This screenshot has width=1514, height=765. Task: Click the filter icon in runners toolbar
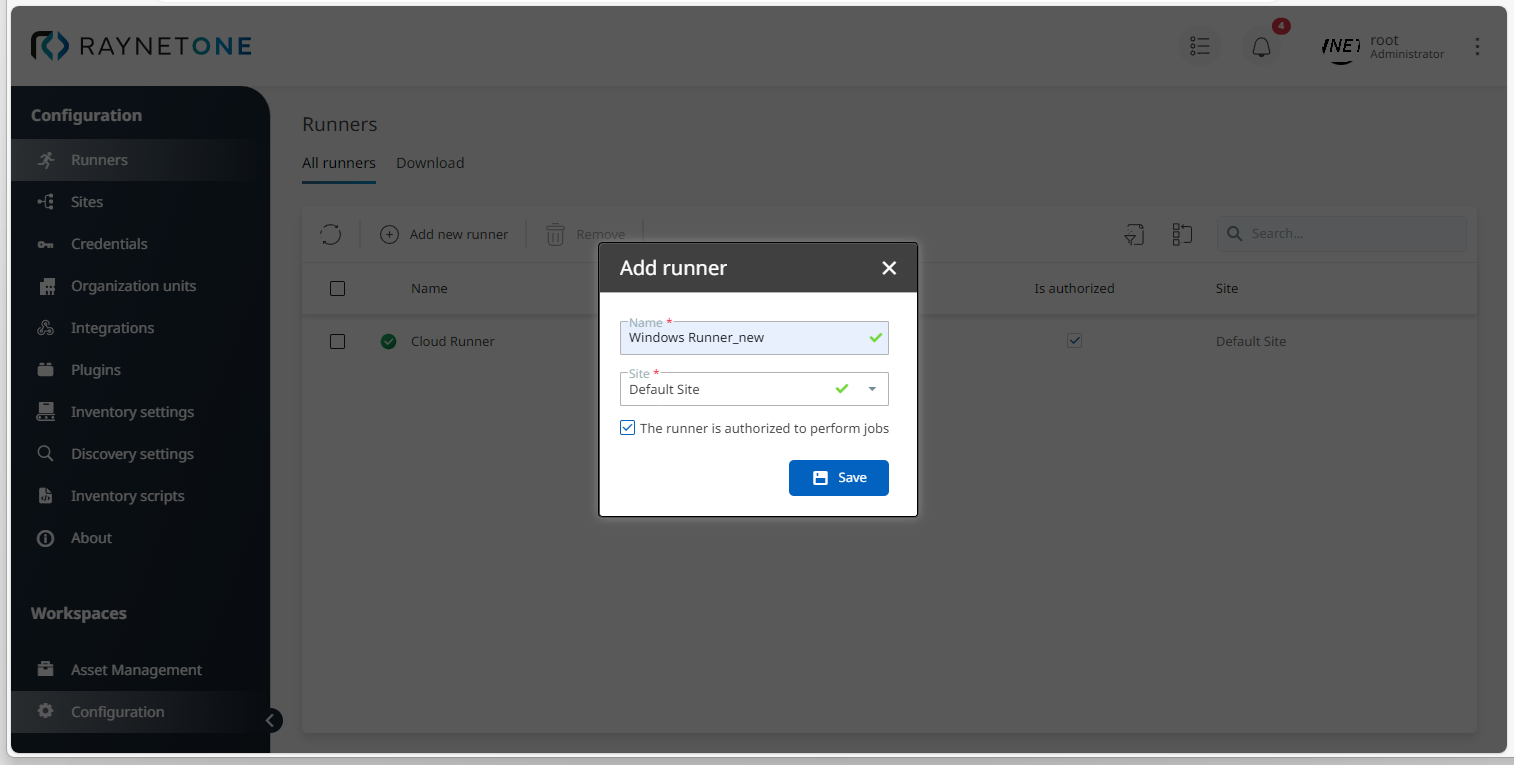click(x=1133, y=235)
